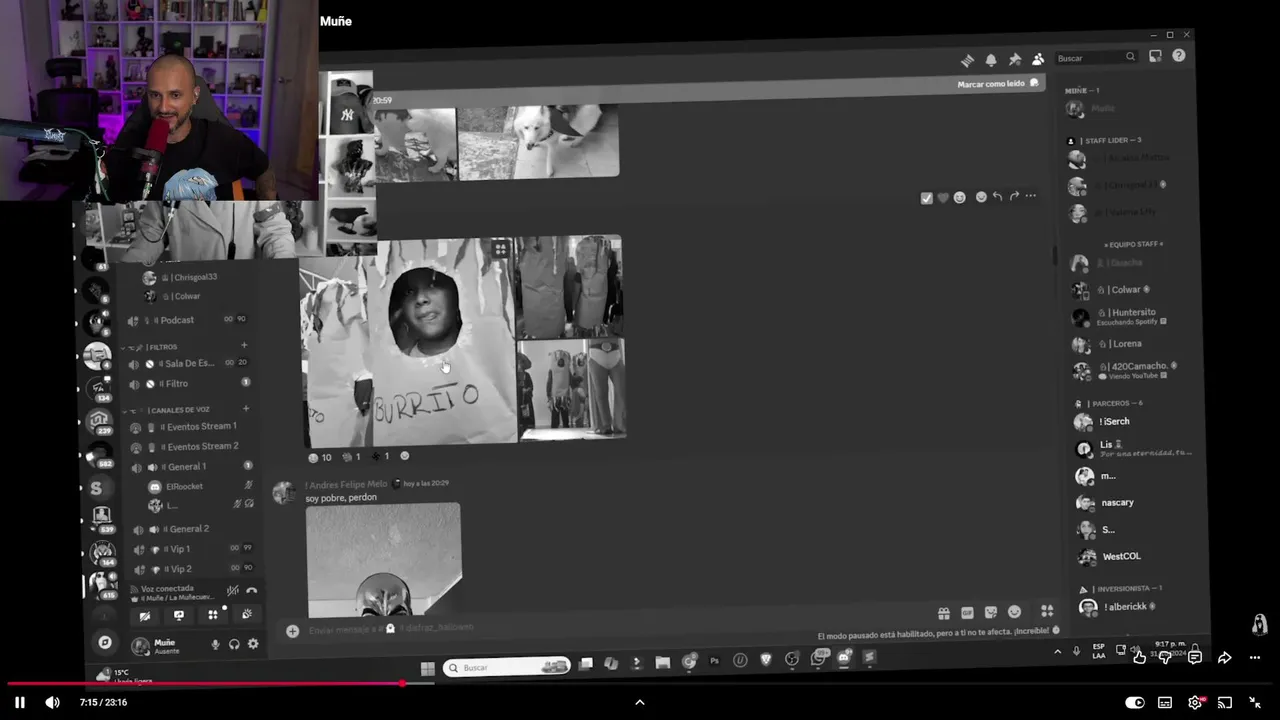Screen dimensions: 1280x720
Task: Open video player settings gear
Action: click(1195, 702)
